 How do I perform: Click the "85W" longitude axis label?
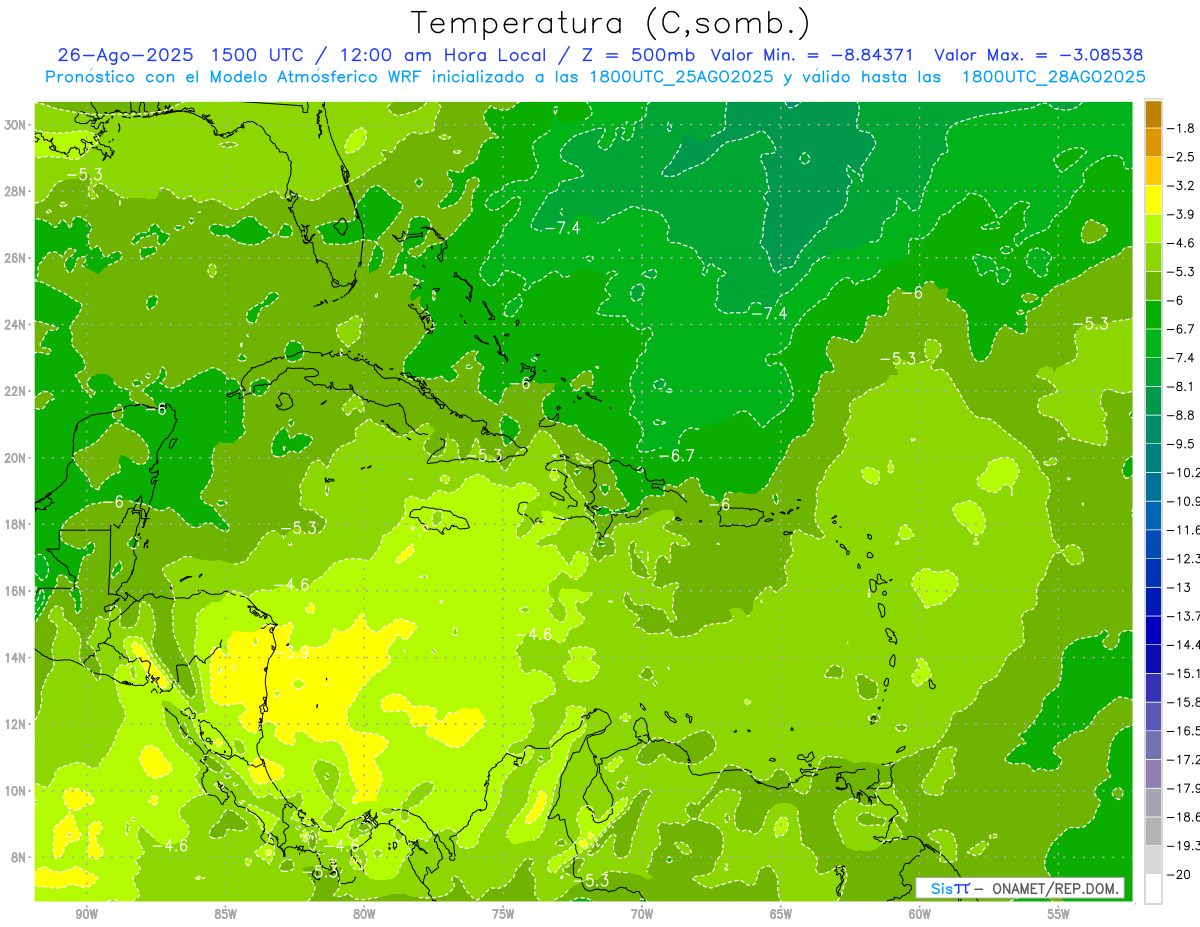[x=225, y=914]
